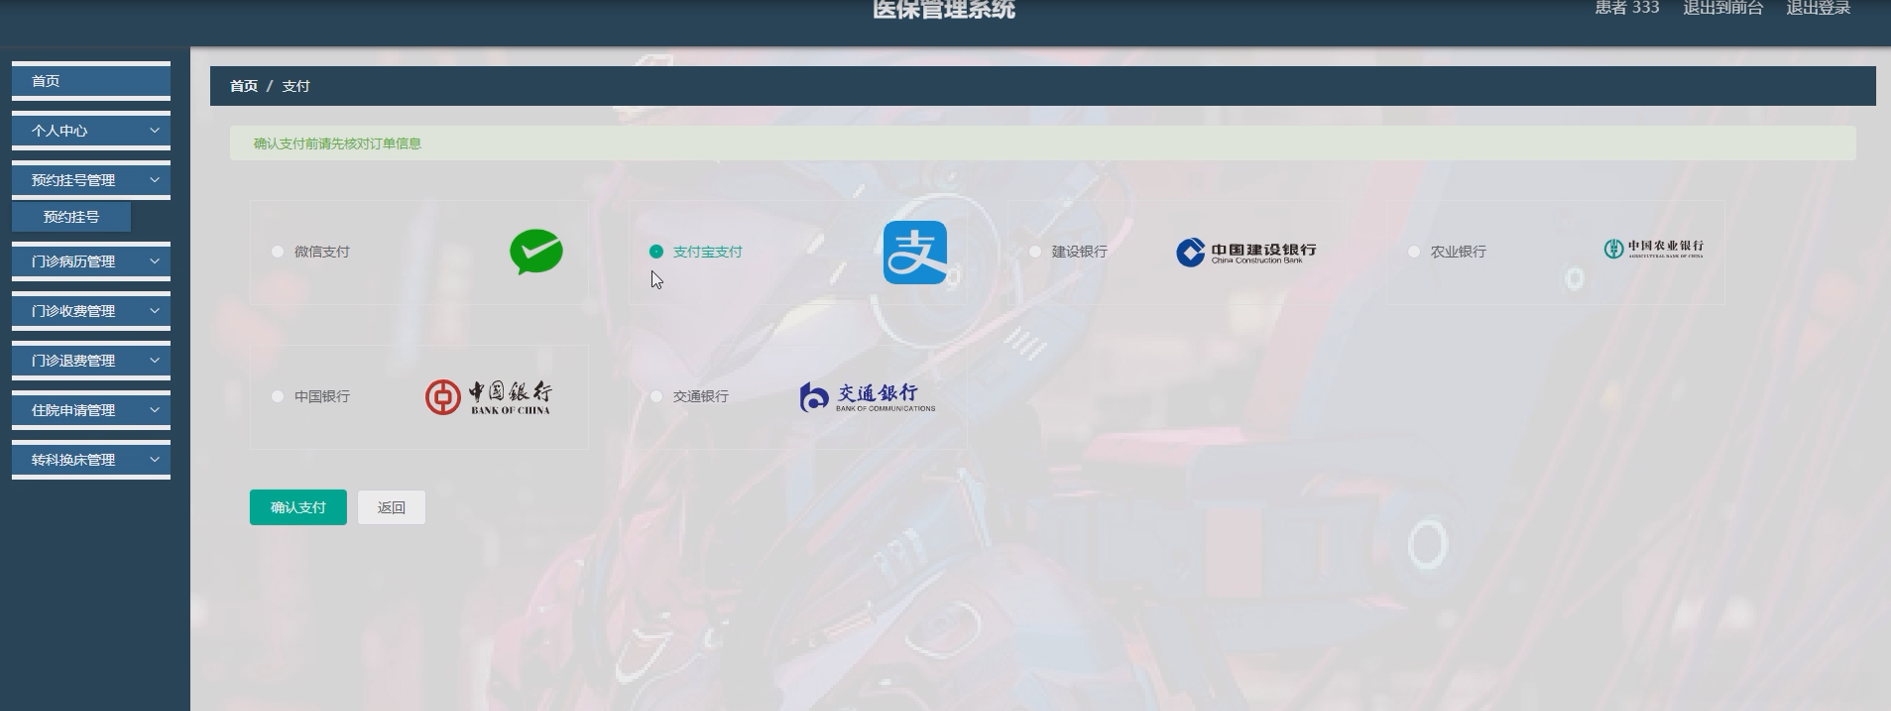
Task: Open the 门诊退费管理 sidebar menu
Action: click(91, 361)
